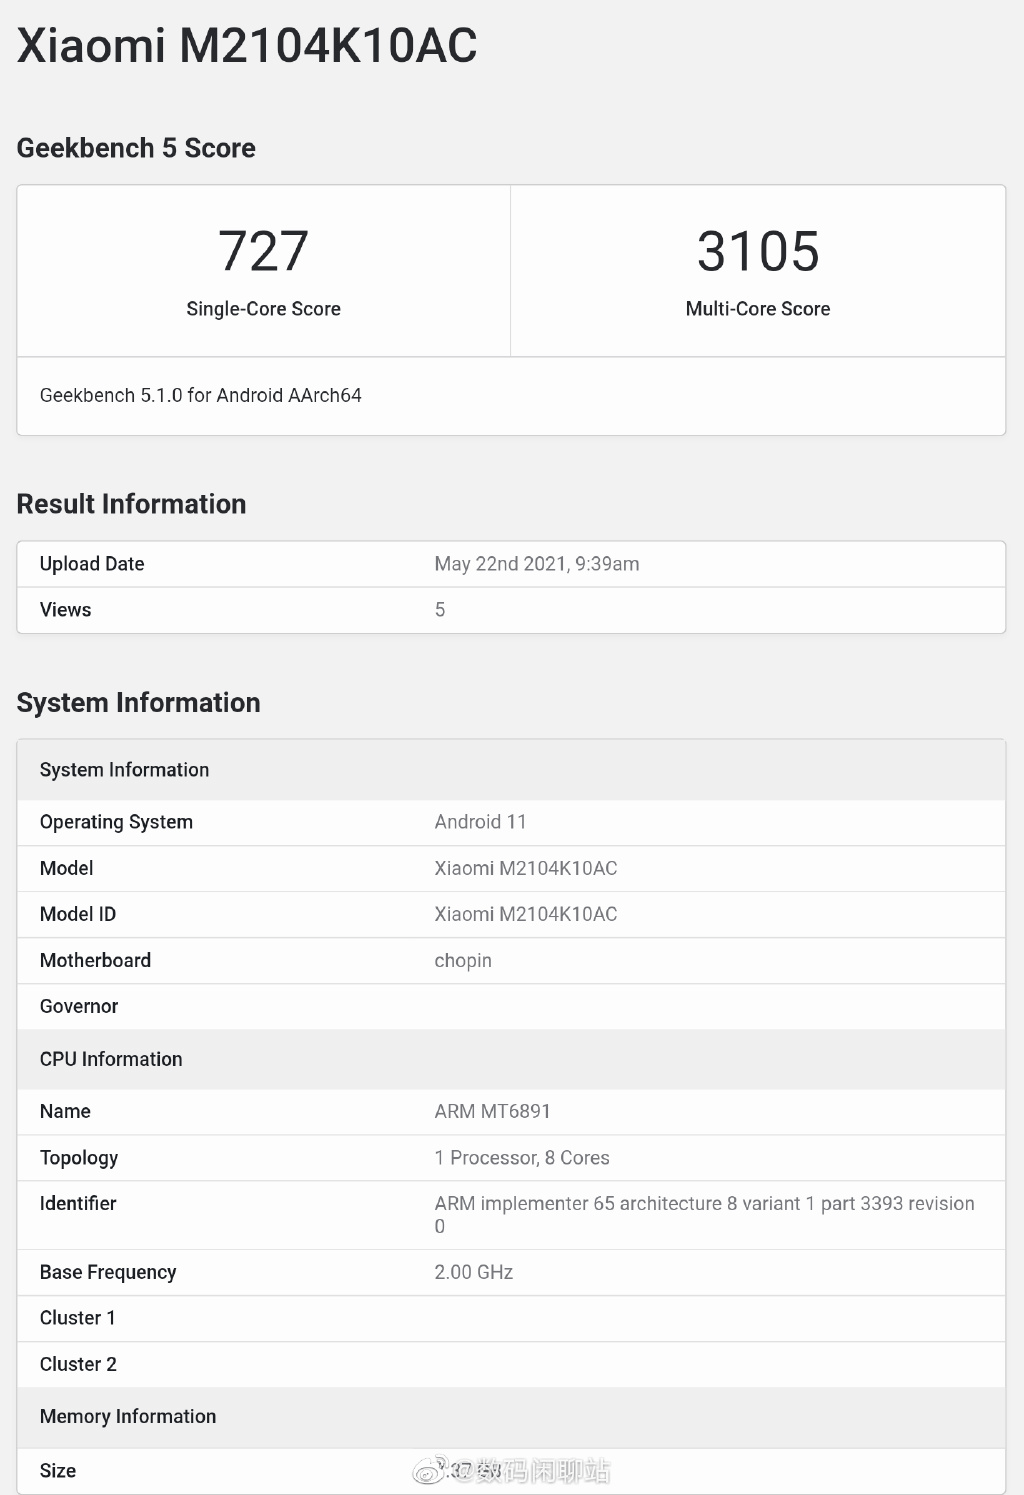Select the Model ID value Xiaomi M2104K10AC

coord(525,914)
